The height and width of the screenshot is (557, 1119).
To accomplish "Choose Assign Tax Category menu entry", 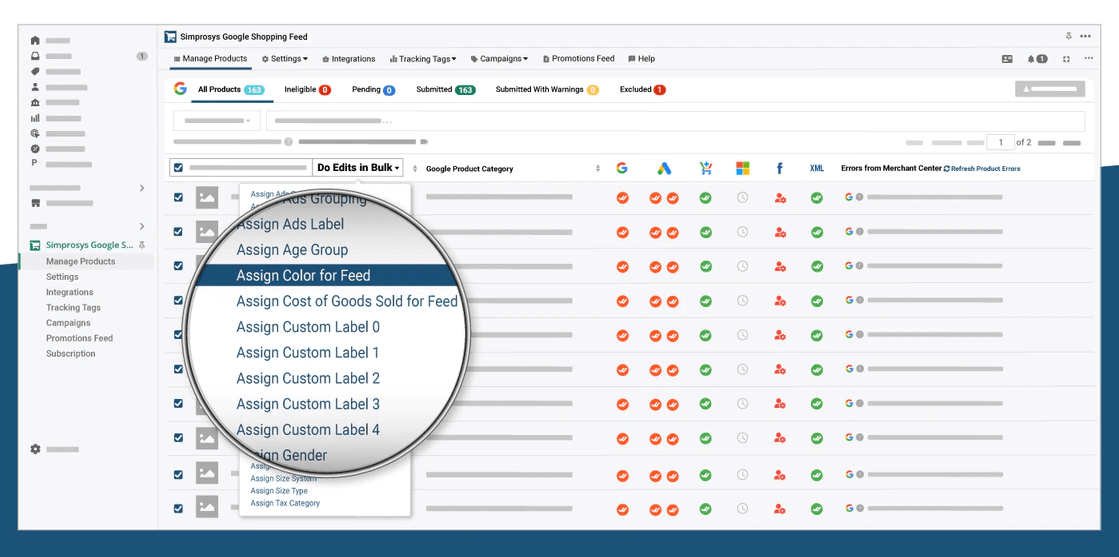I will [285, 503].
